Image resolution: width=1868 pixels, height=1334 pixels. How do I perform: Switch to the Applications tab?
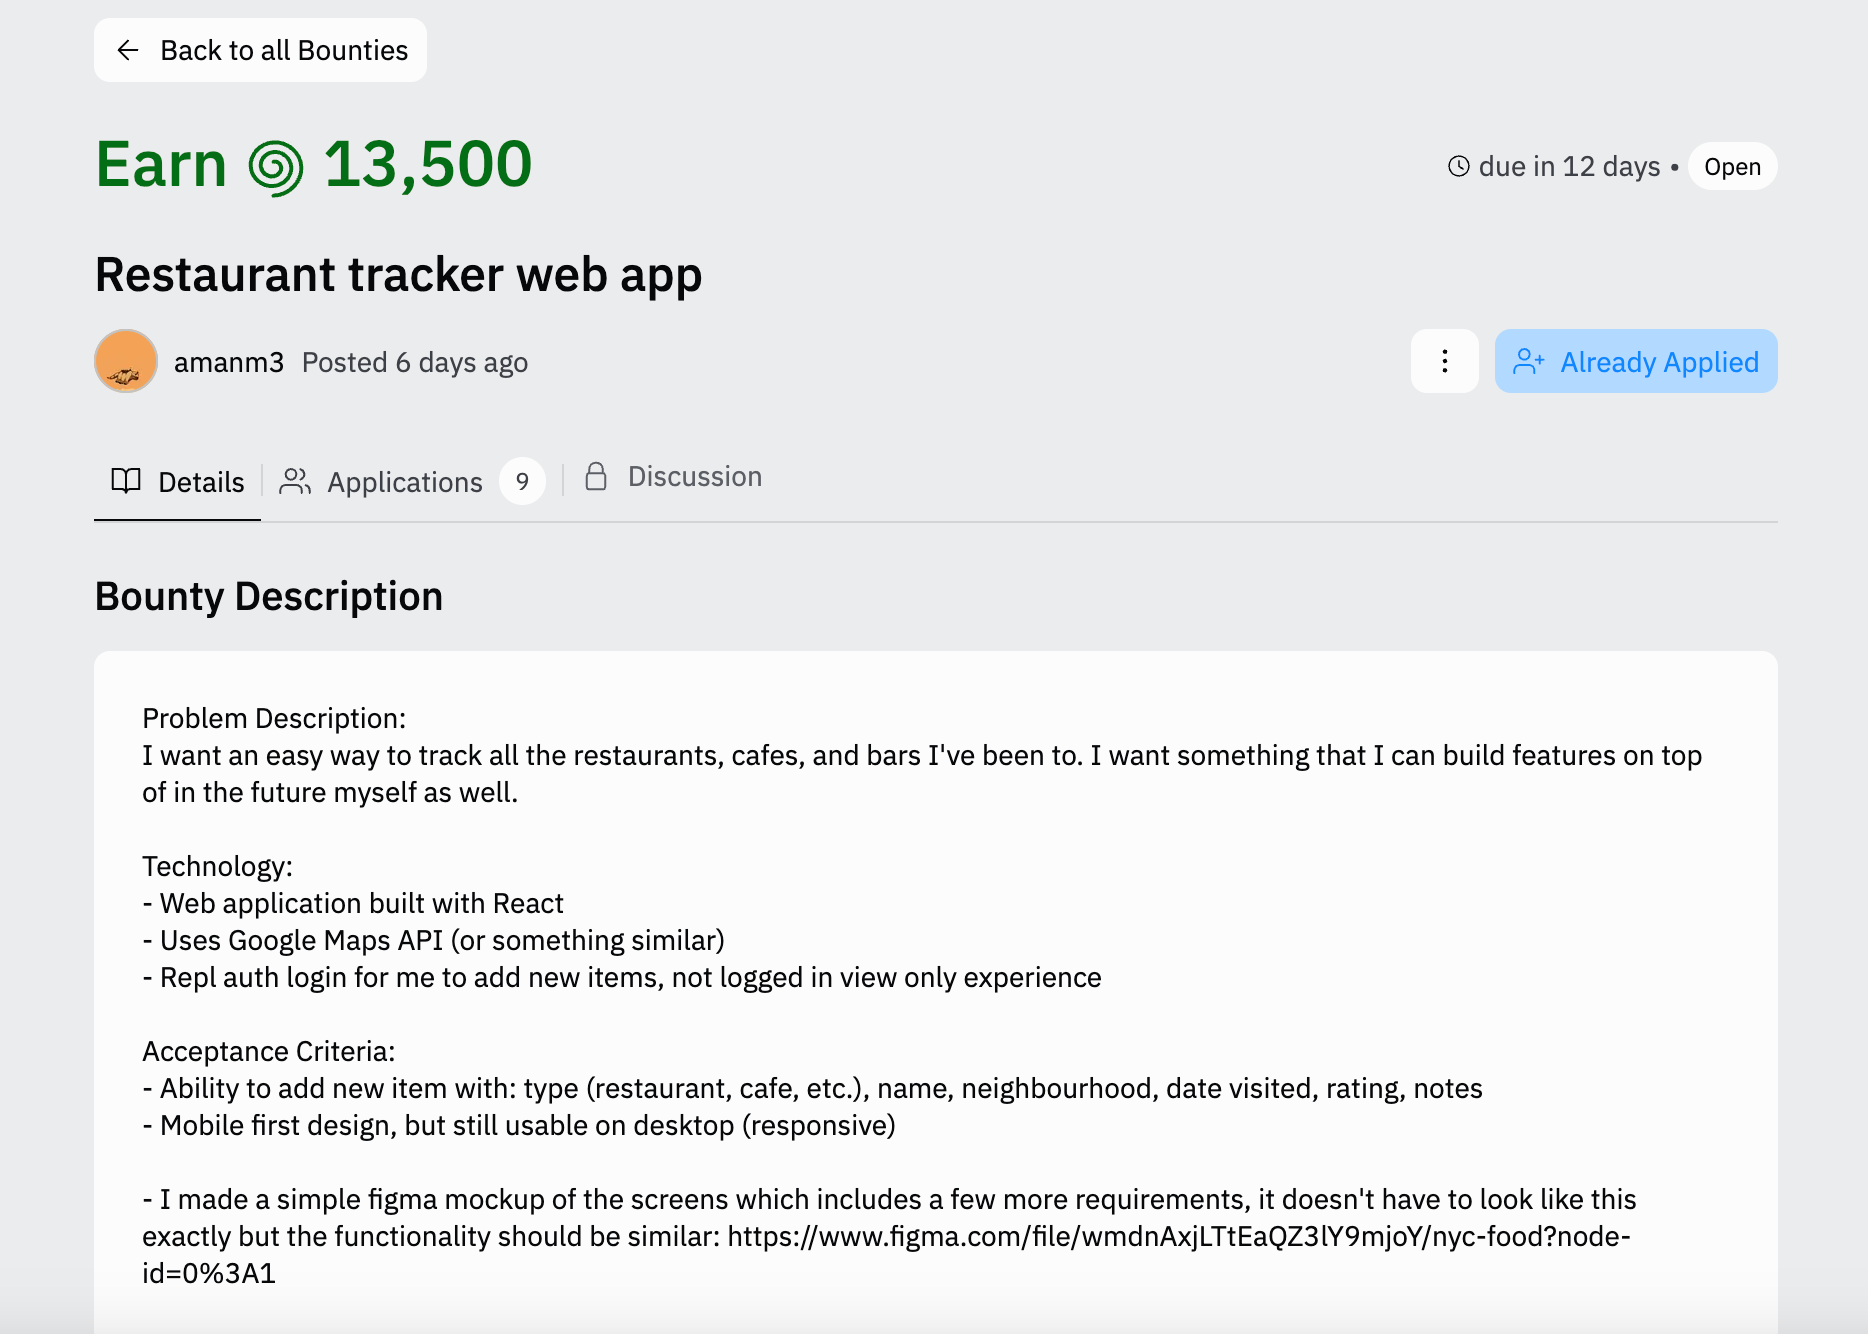click(x=404, y=482)
